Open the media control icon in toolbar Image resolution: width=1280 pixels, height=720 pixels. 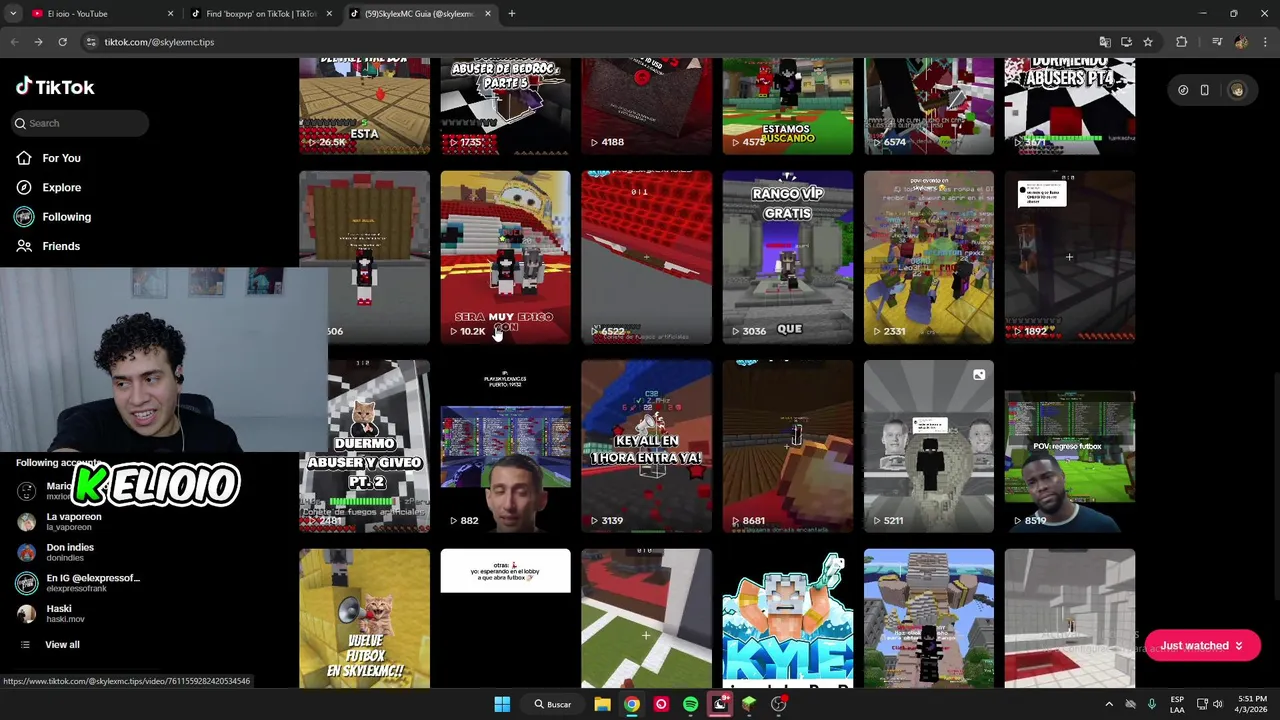click(x=1217, y=42)
